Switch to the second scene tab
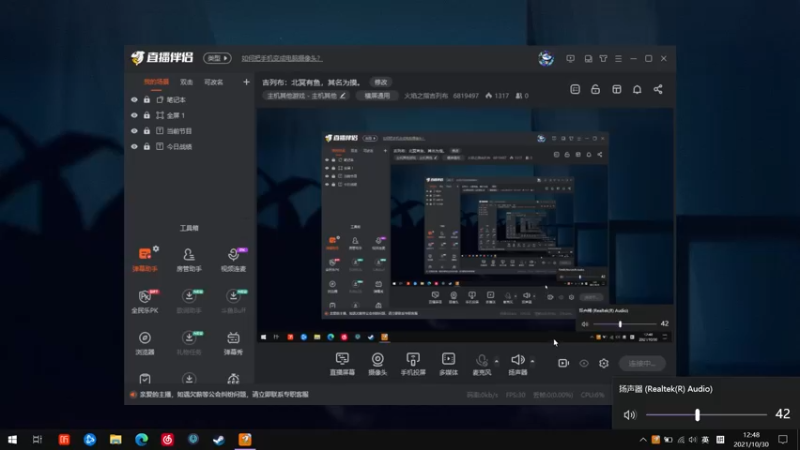The image size is (800, 450). point(186,82)
